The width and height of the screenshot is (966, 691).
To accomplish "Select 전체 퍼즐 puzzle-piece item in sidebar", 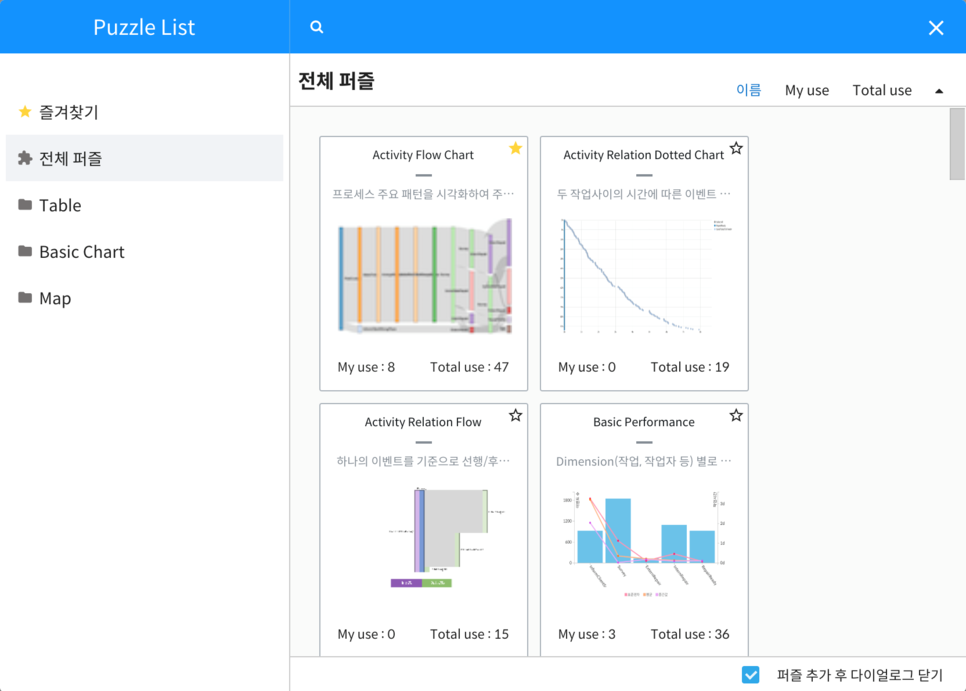I will pos(26,158).
